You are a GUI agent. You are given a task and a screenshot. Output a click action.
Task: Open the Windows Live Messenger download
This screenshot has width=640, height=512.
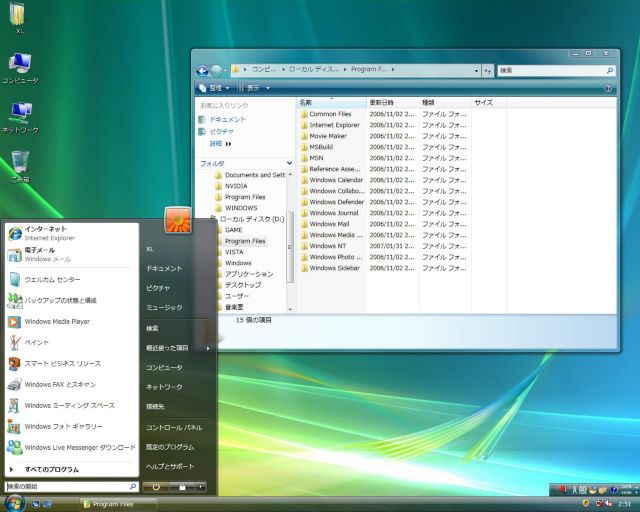click(x=71, y=448)
